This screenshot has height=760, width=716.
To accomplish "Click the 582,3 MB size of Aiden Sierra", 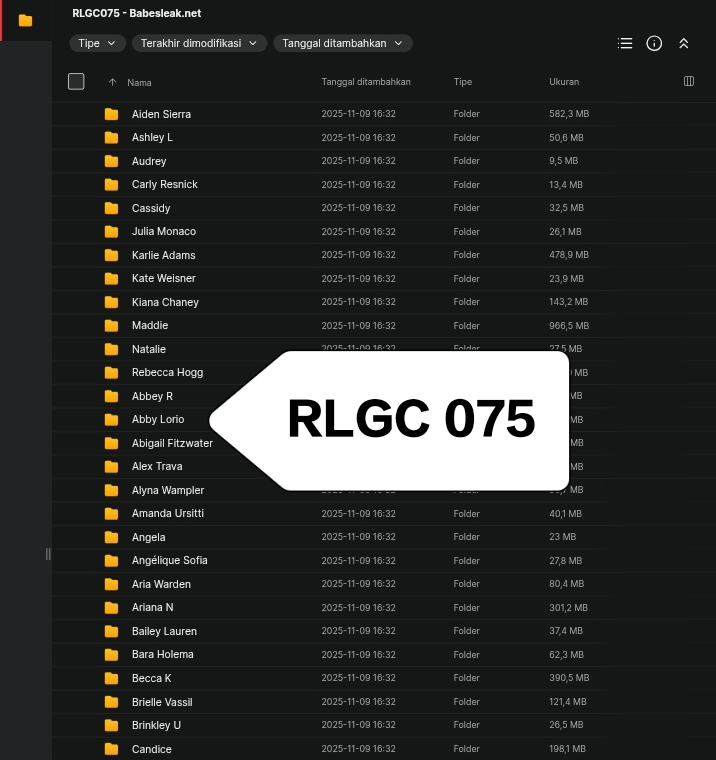I will (569, 113).
